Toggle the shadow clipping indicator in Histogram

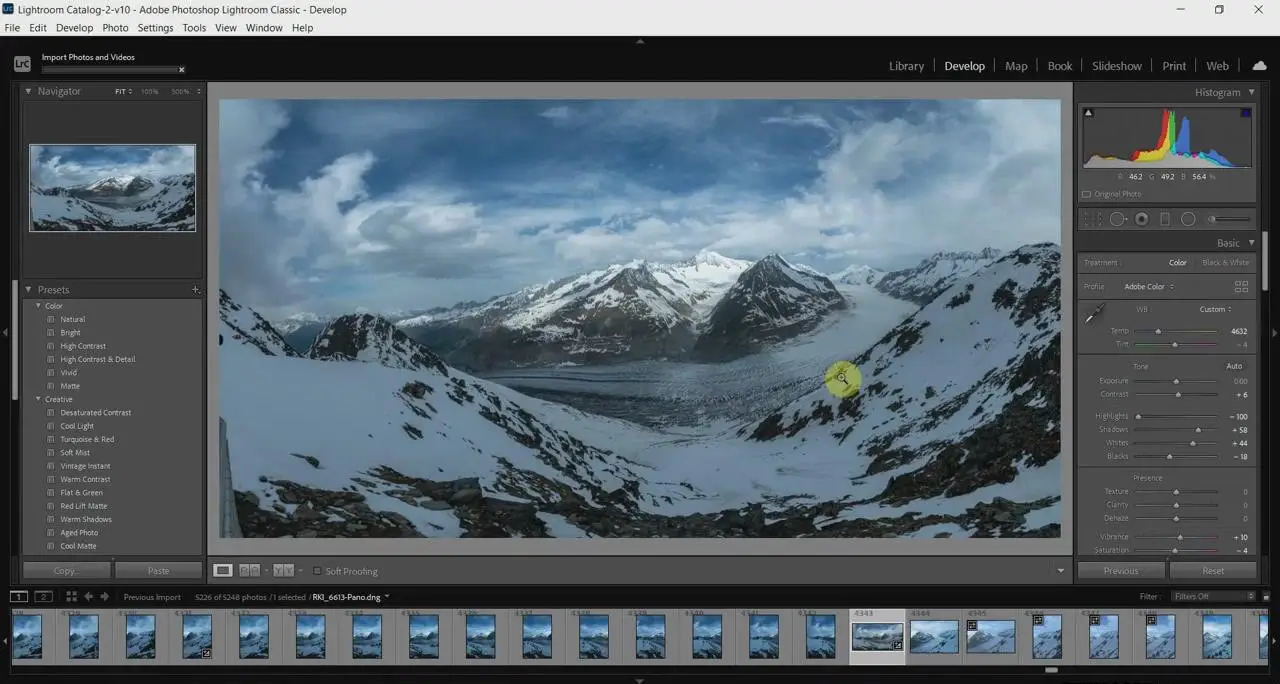[x=1089, y=112]
